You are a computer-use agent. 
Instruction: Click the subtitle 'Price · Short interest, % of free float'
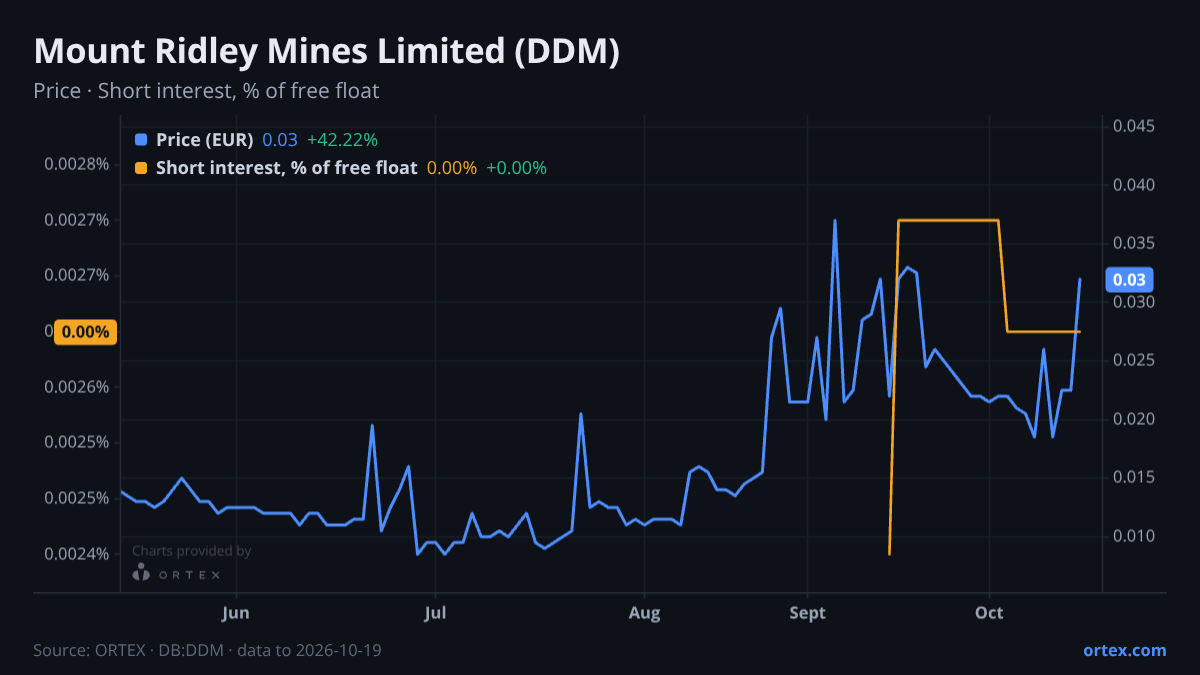tap(206, 91)
